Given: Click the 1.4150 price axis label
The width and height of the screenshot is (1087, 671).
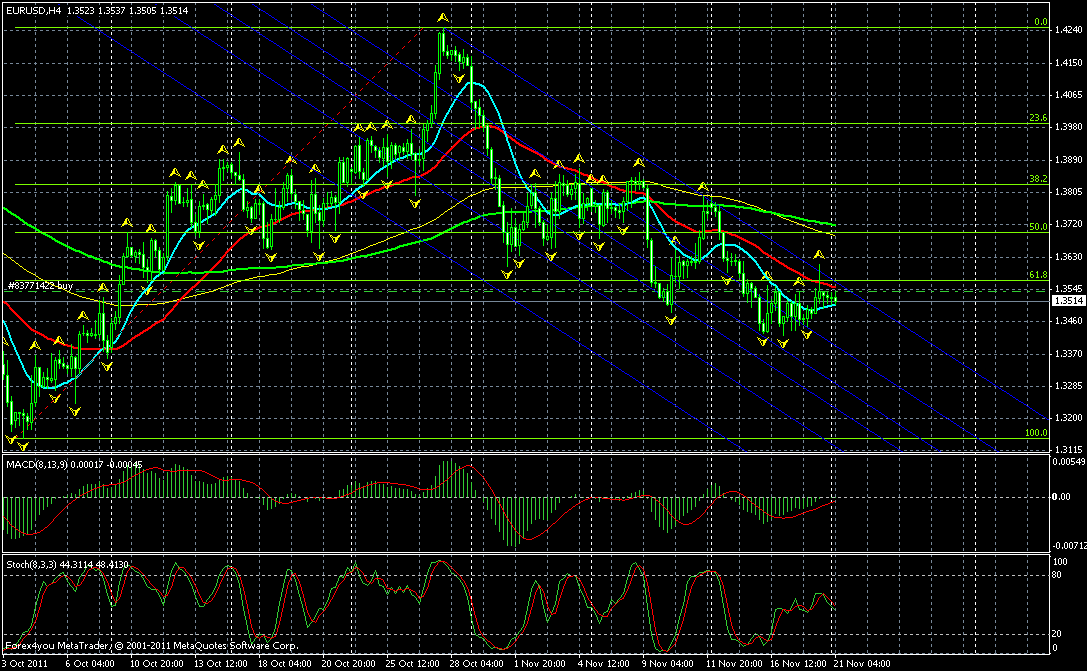Looking at the screenshot, I should point(1068,62).
